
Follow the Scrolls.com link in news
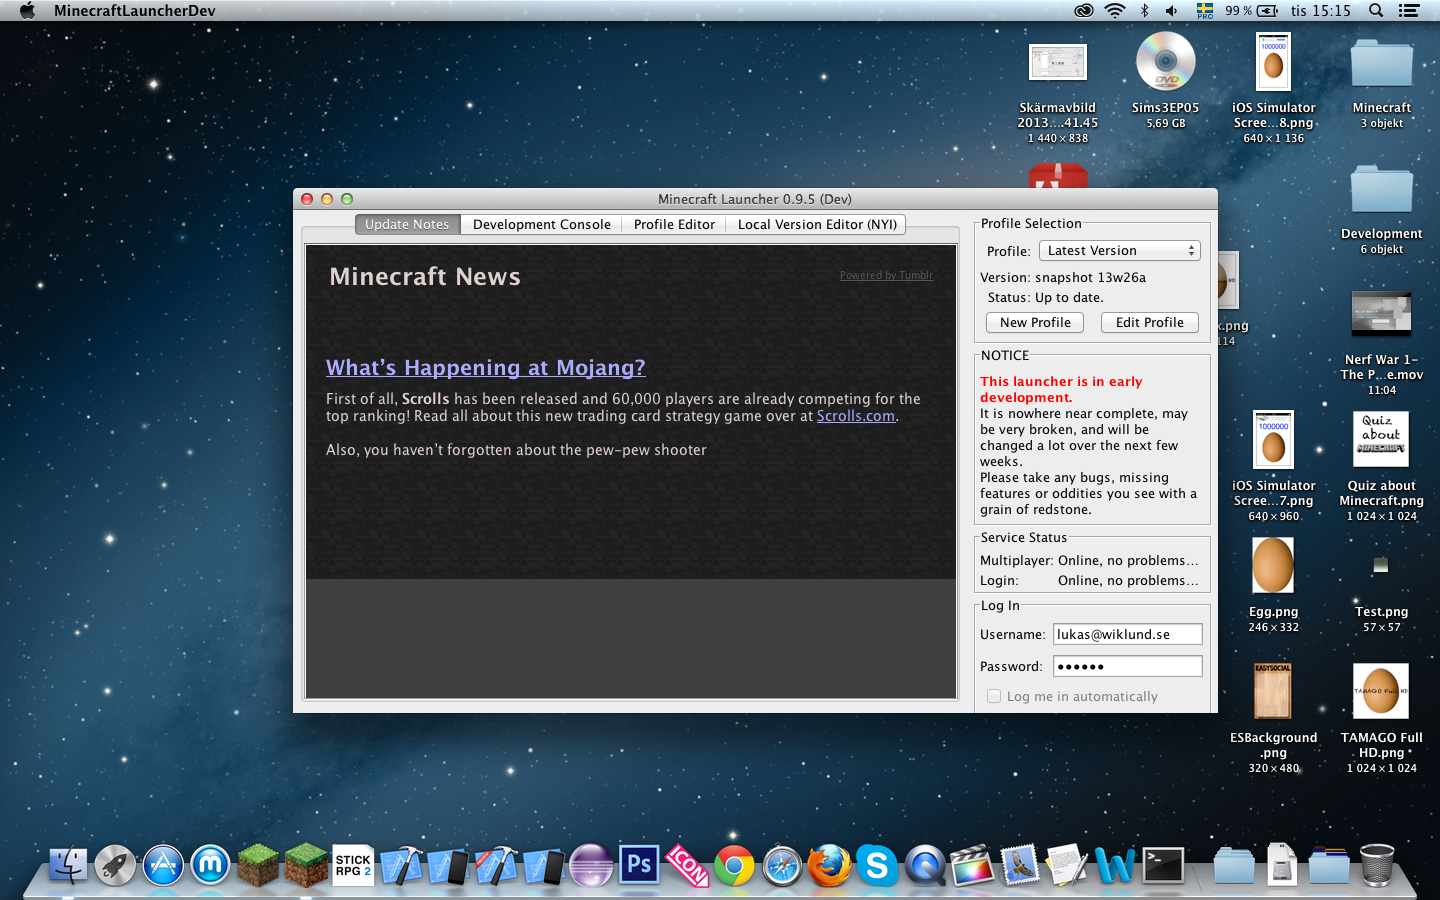tap(855, 416)
